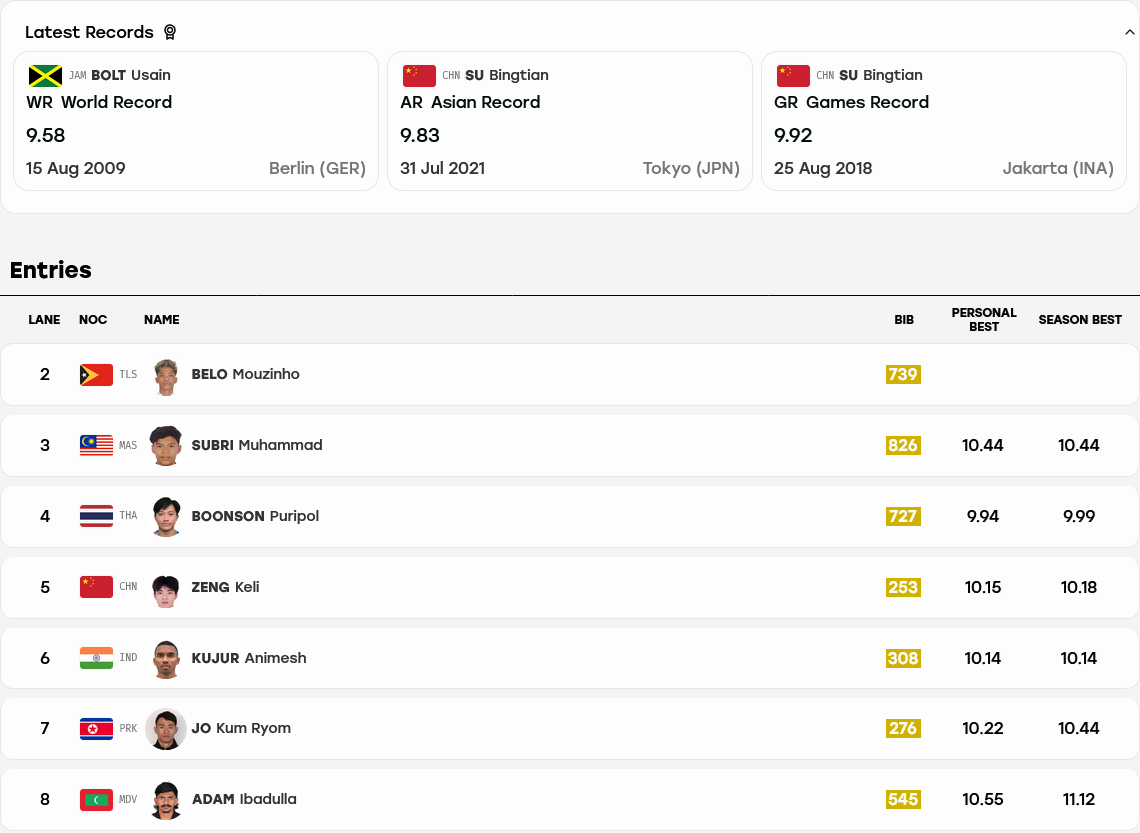Click JO Kum Ryom's profile photo
The width and height of the screenshot is (1140, 833).
click(x=166, y=729)
